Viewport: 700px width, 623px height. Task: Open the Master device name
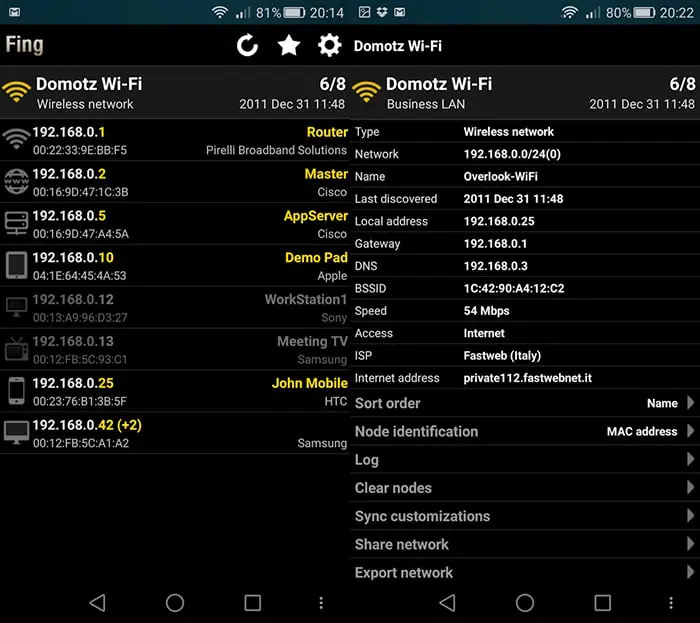(326, 174)
